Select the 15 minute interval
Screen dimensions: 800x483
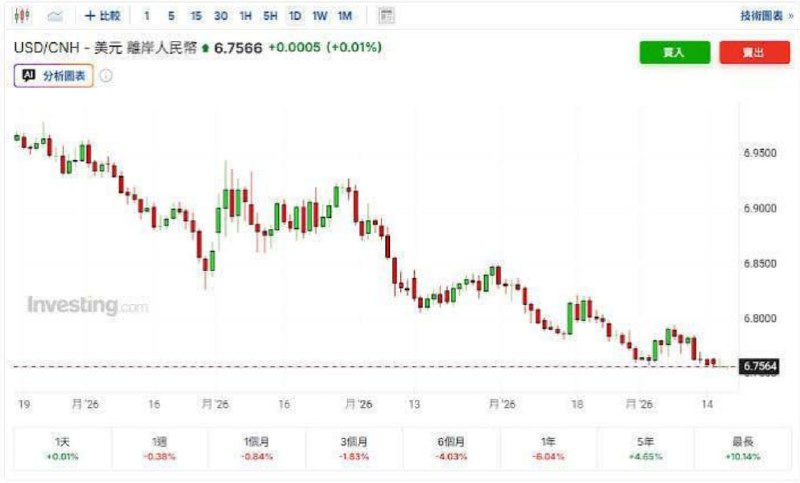pyautogui.click(x=196, y=16)
